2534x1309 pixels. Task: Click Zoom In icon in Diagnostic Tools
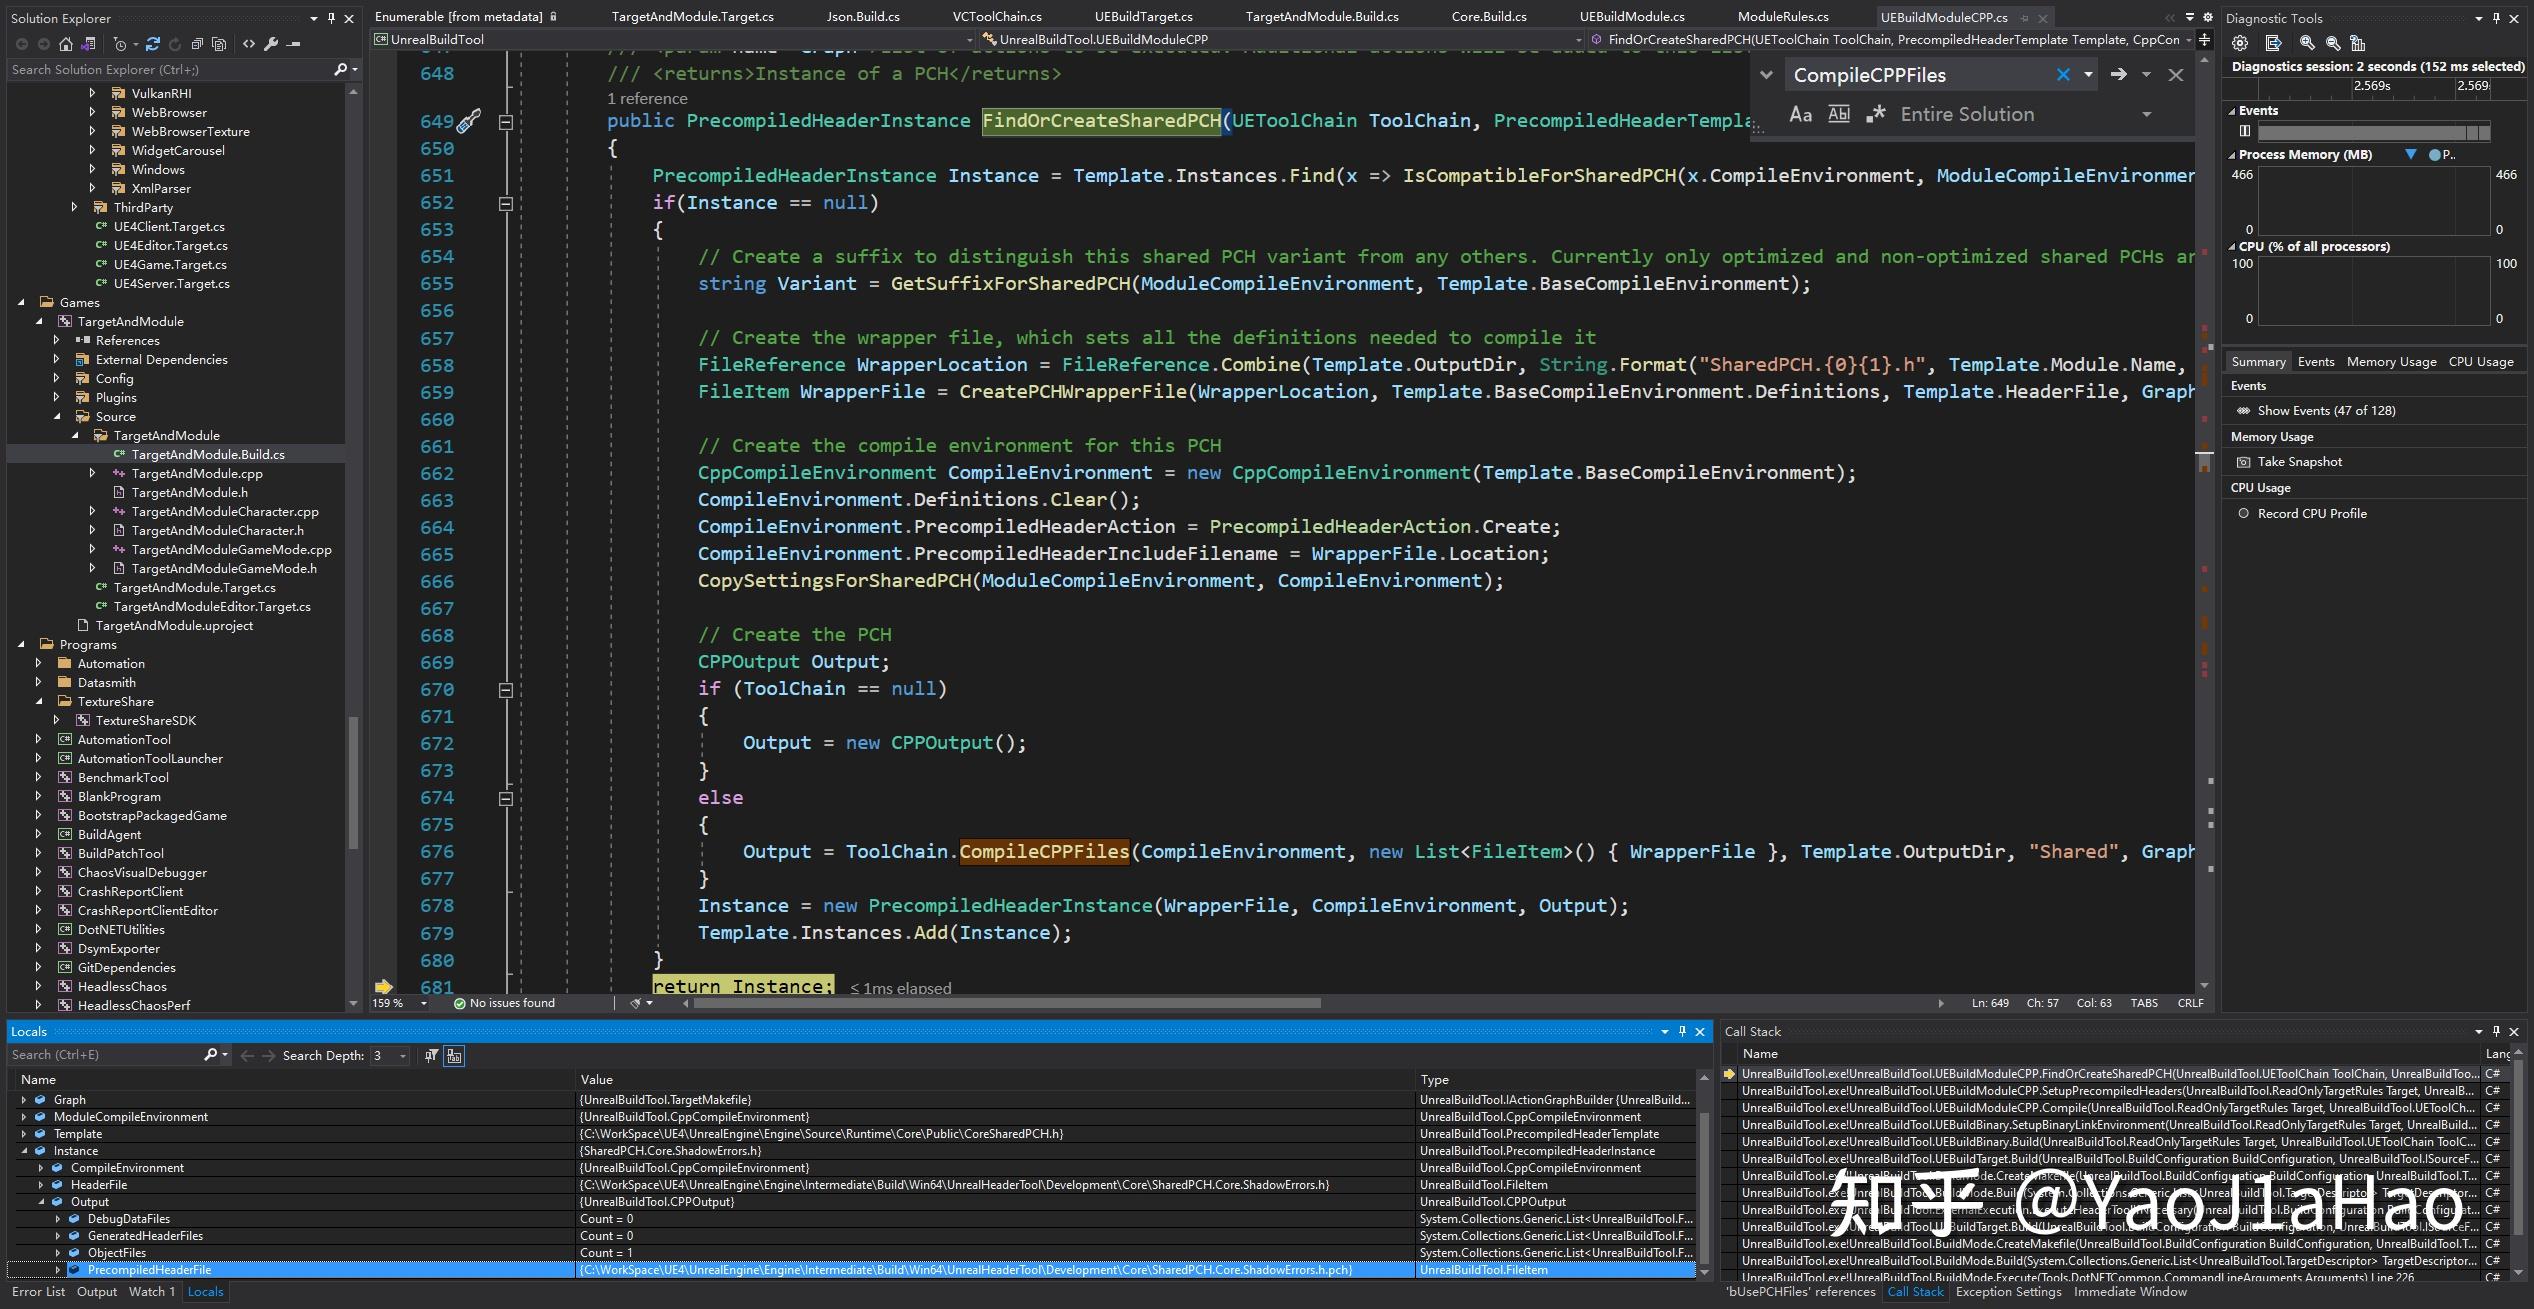[2307, 43]
